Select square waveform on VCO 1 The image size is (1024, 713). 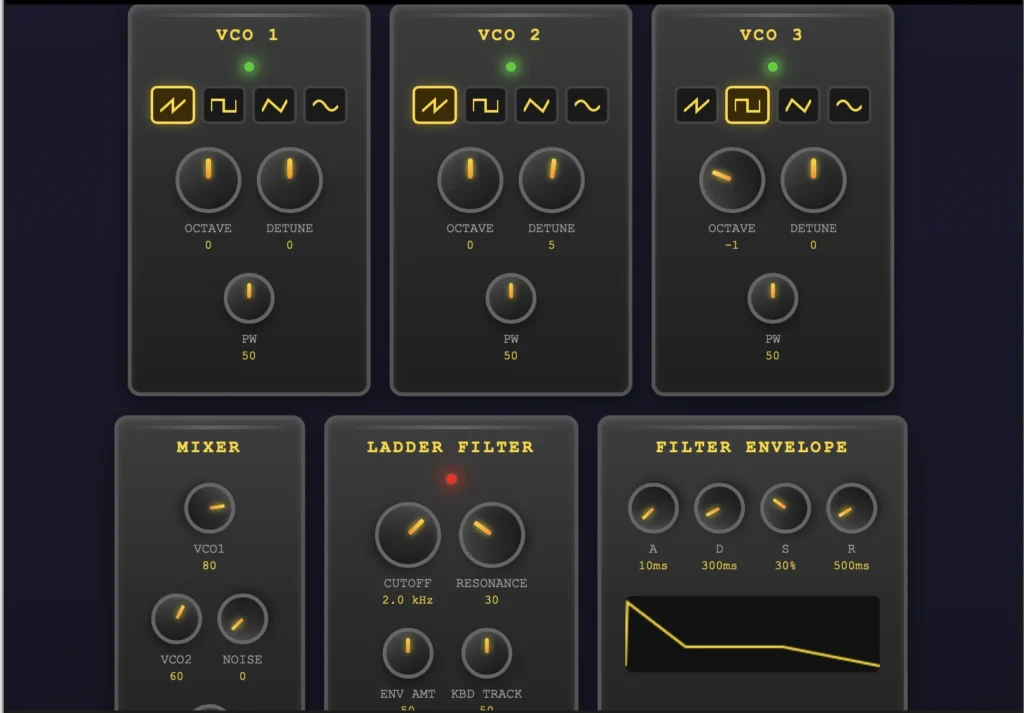(224, 105)
